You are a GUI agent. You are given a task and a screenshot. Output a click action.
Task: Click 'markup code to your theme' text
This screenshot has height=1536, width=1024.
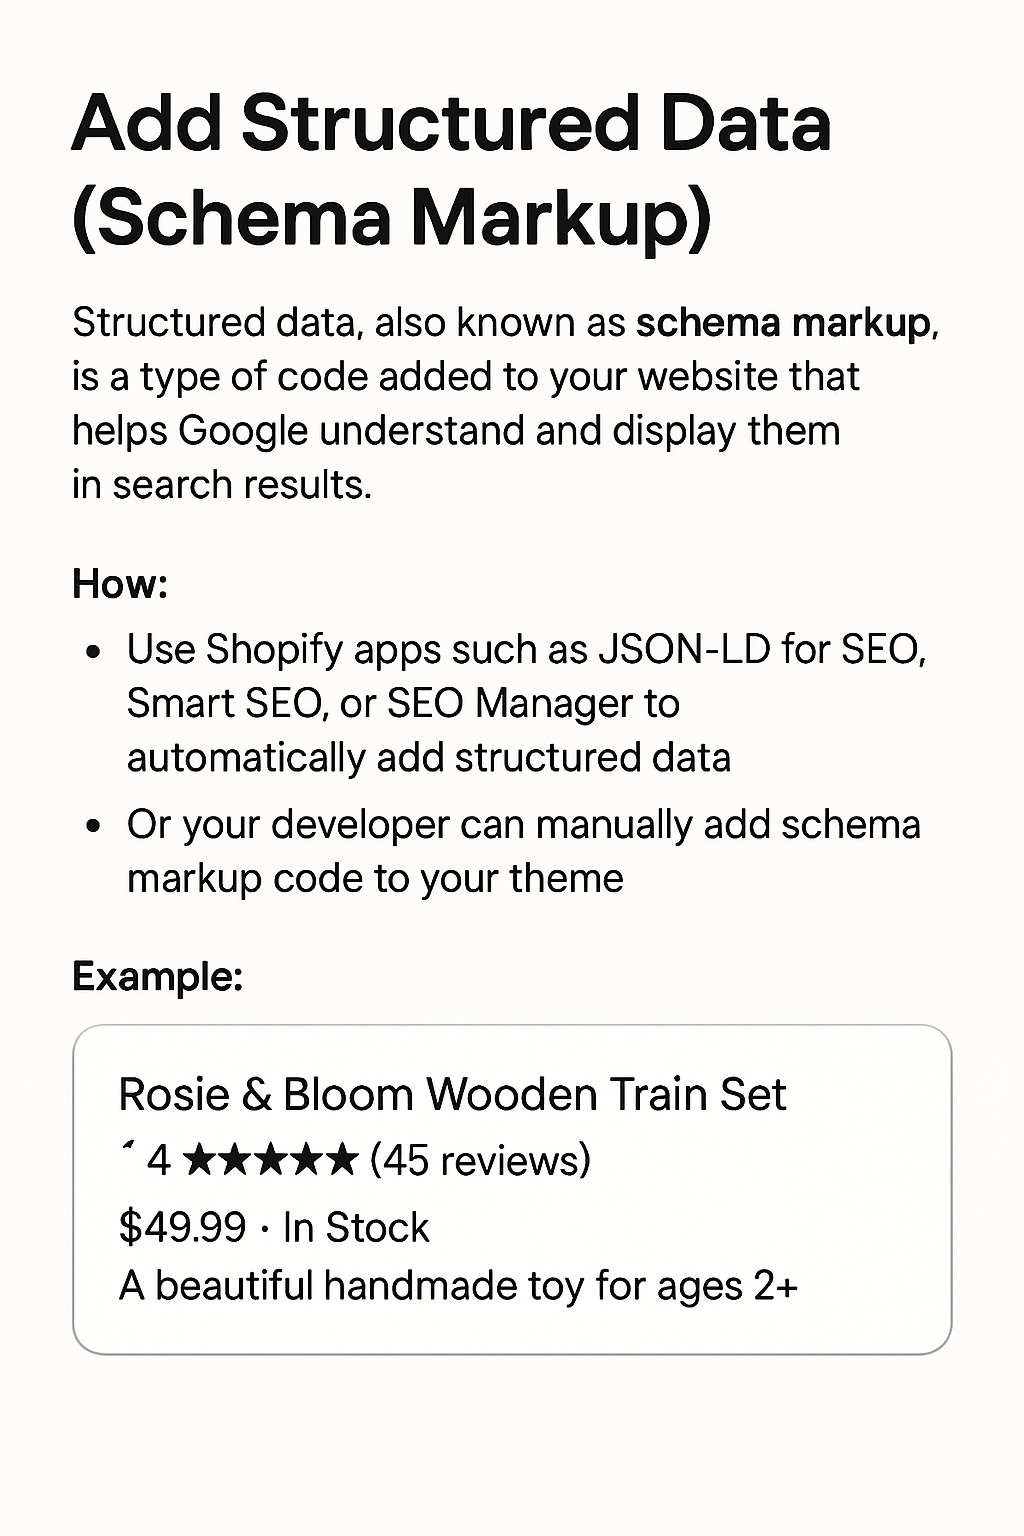[x=375, y=879]
